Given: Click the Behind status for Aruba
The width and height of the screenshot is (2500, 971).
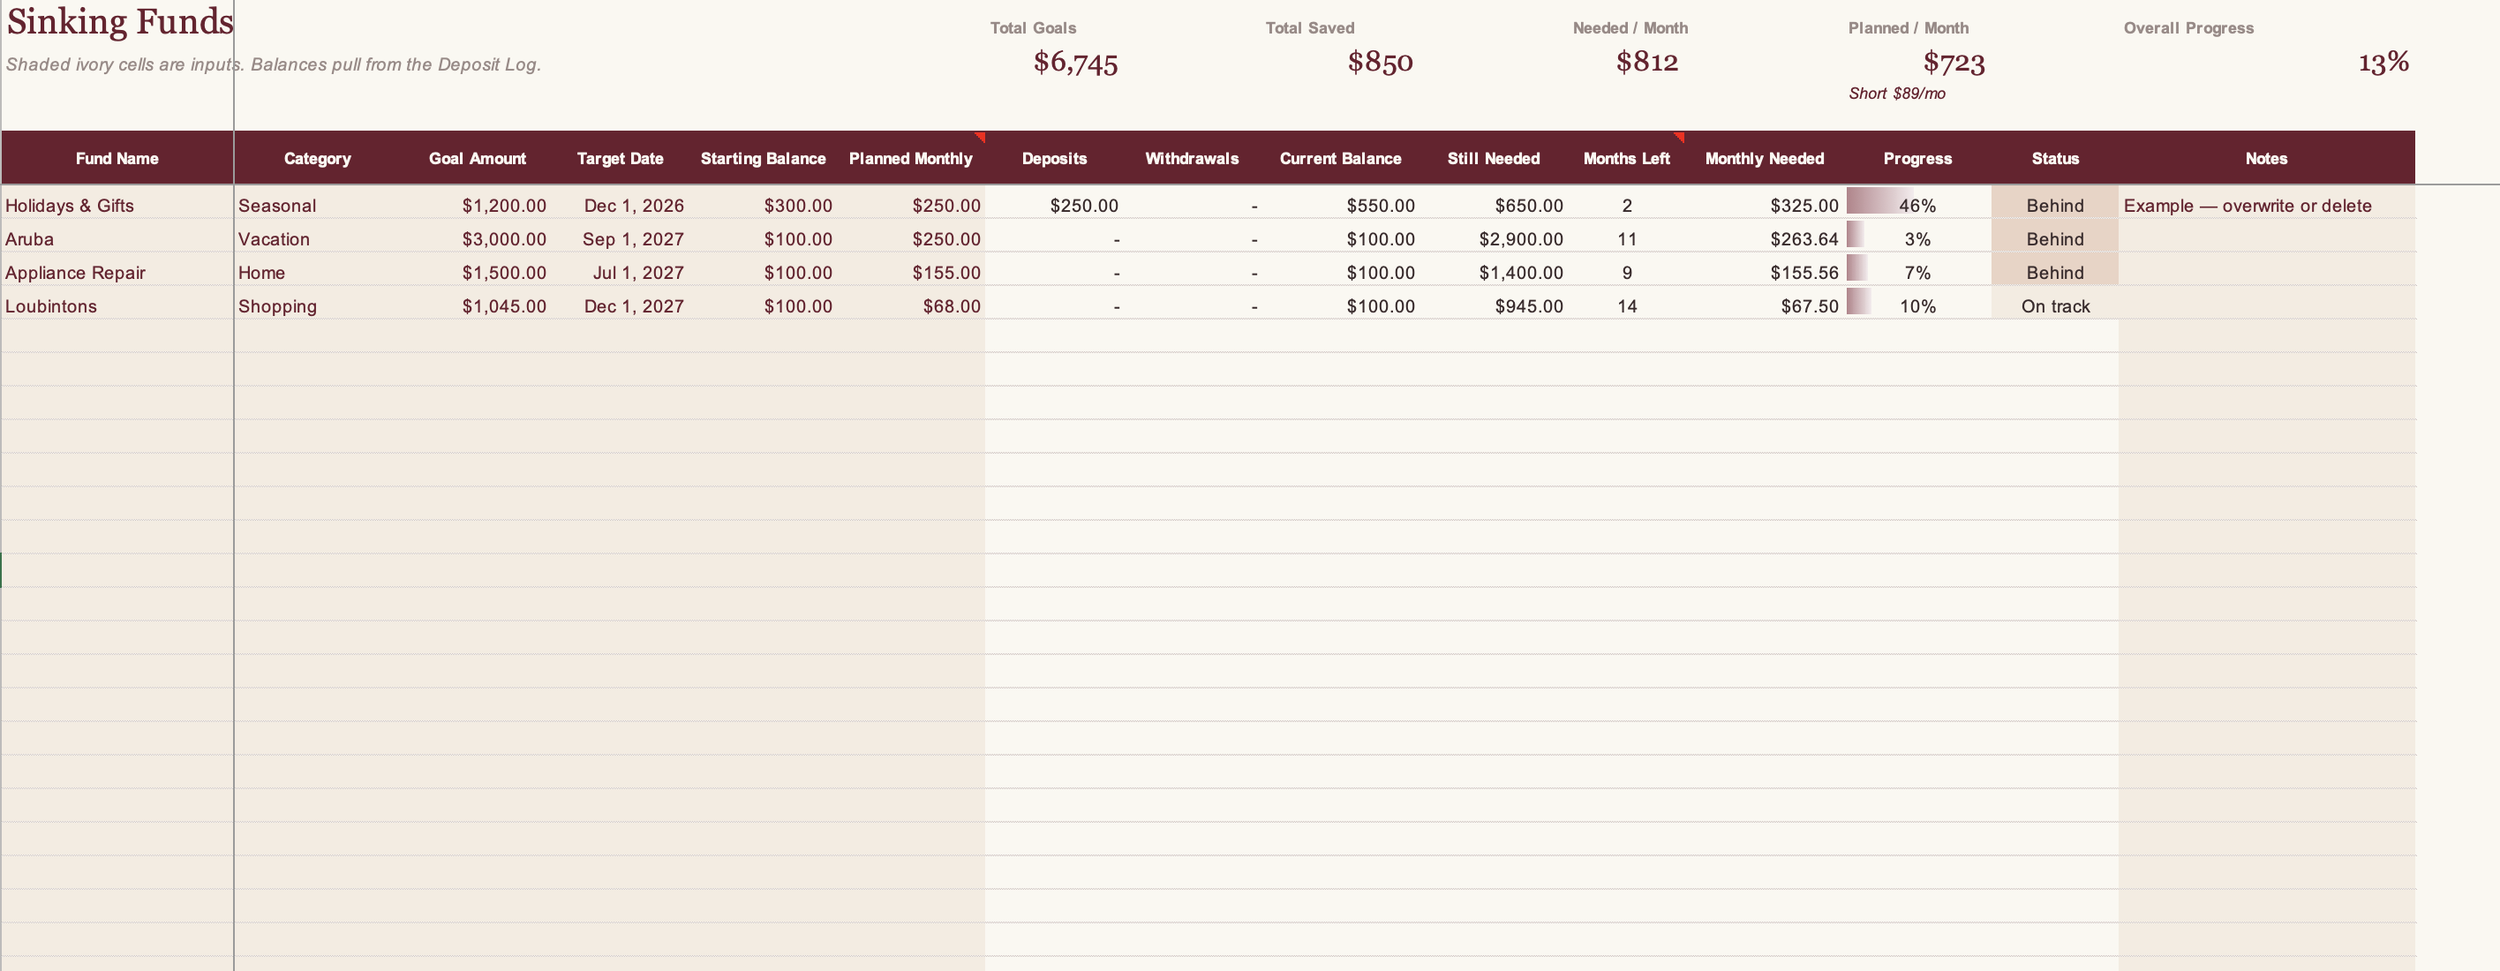Looking at the screenshot, I should click(x=2055, y=239).
